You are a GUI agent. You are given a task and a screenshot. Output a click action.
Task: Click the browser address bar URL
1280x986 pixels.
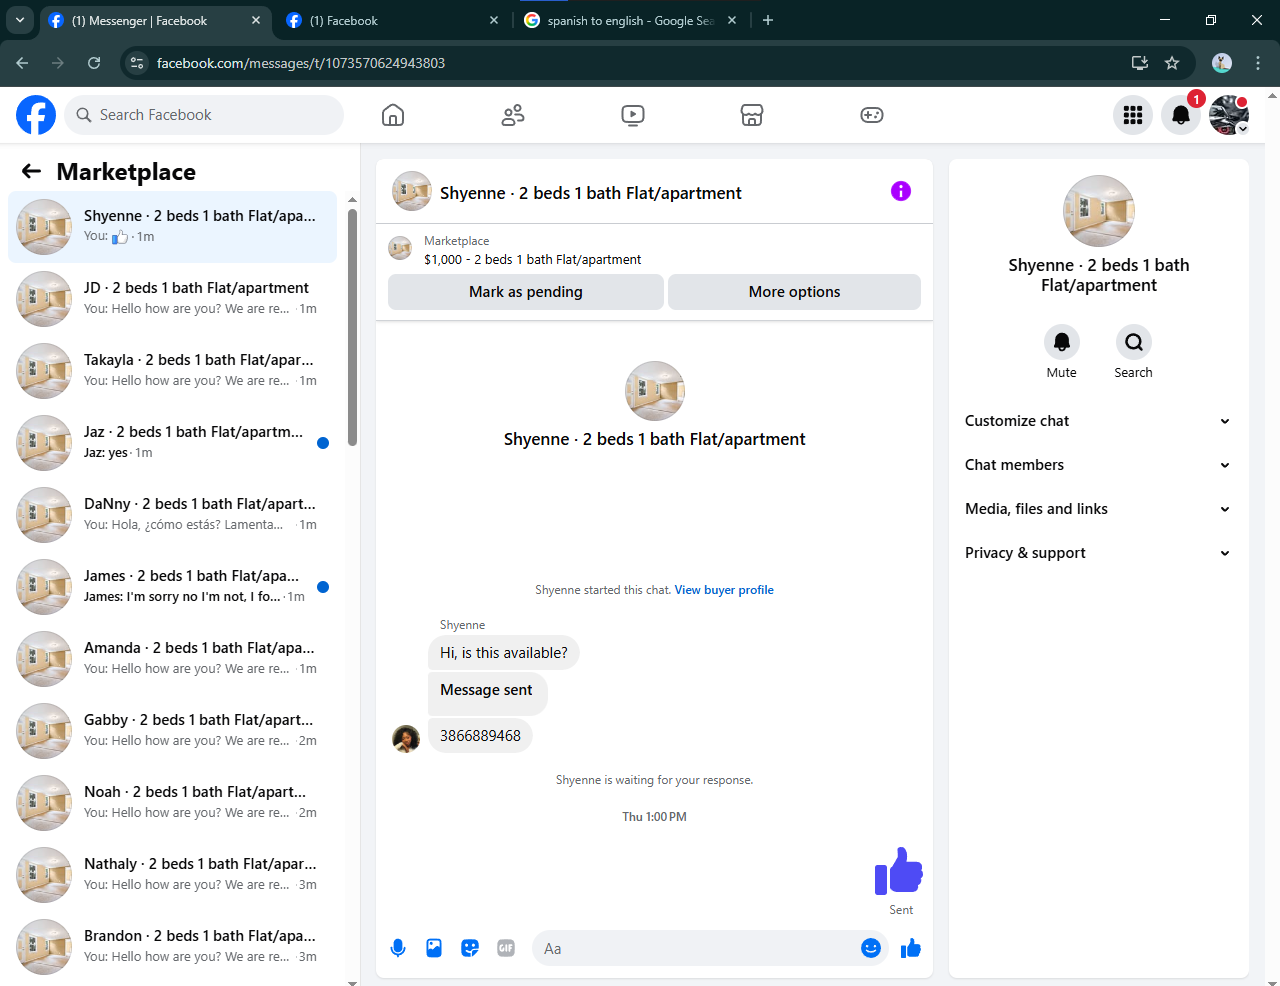(301, 63)
